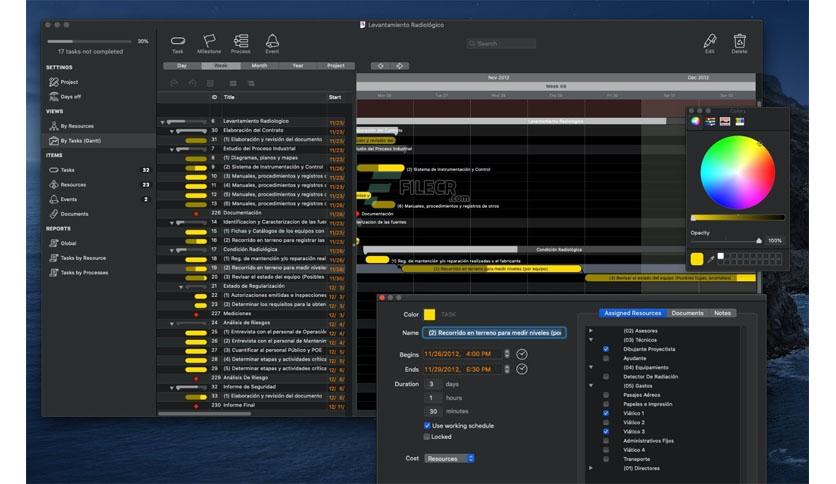
Task: Open Tasks by Processes report
Action: coord(79,272)
